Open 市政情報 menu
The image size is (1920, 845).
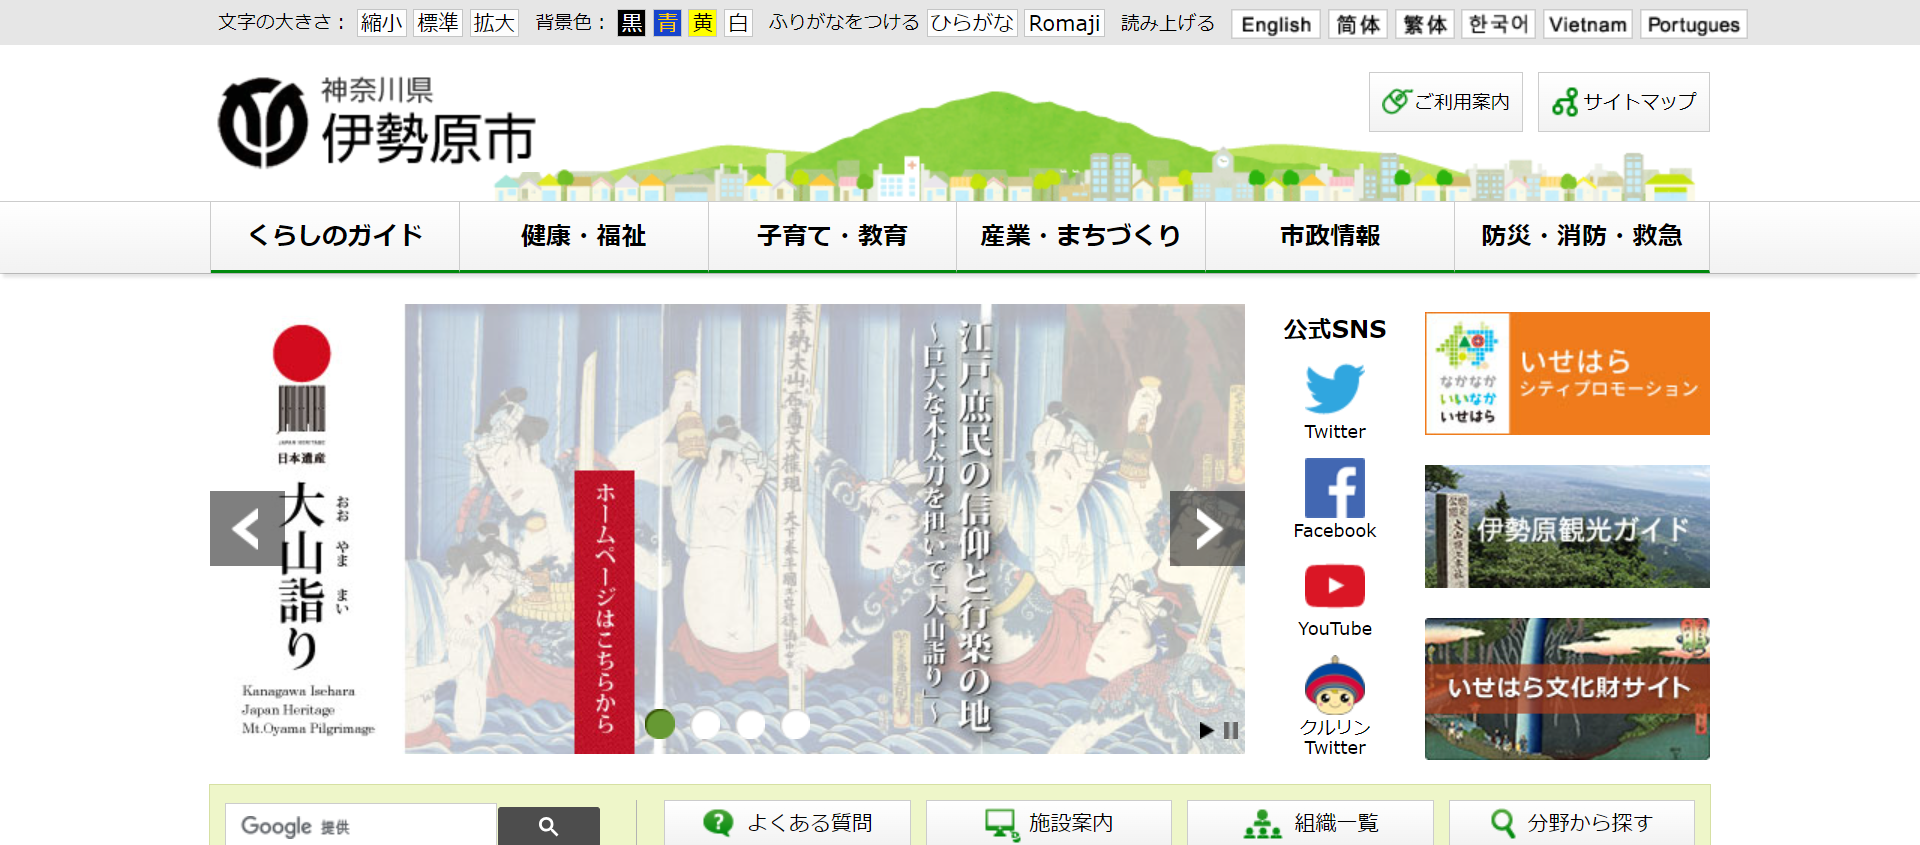[1330, 236]
